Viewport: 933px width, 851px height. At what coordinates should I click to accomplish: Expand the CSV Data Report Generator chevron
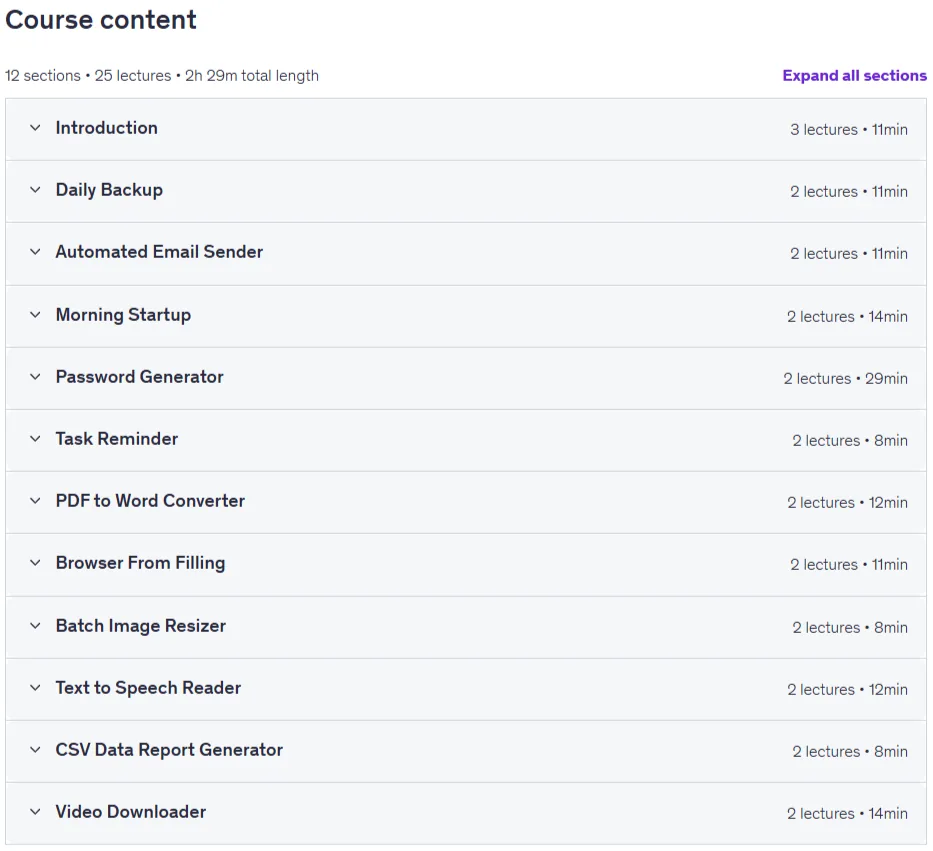pyautogui.click(x=35, y=750)
